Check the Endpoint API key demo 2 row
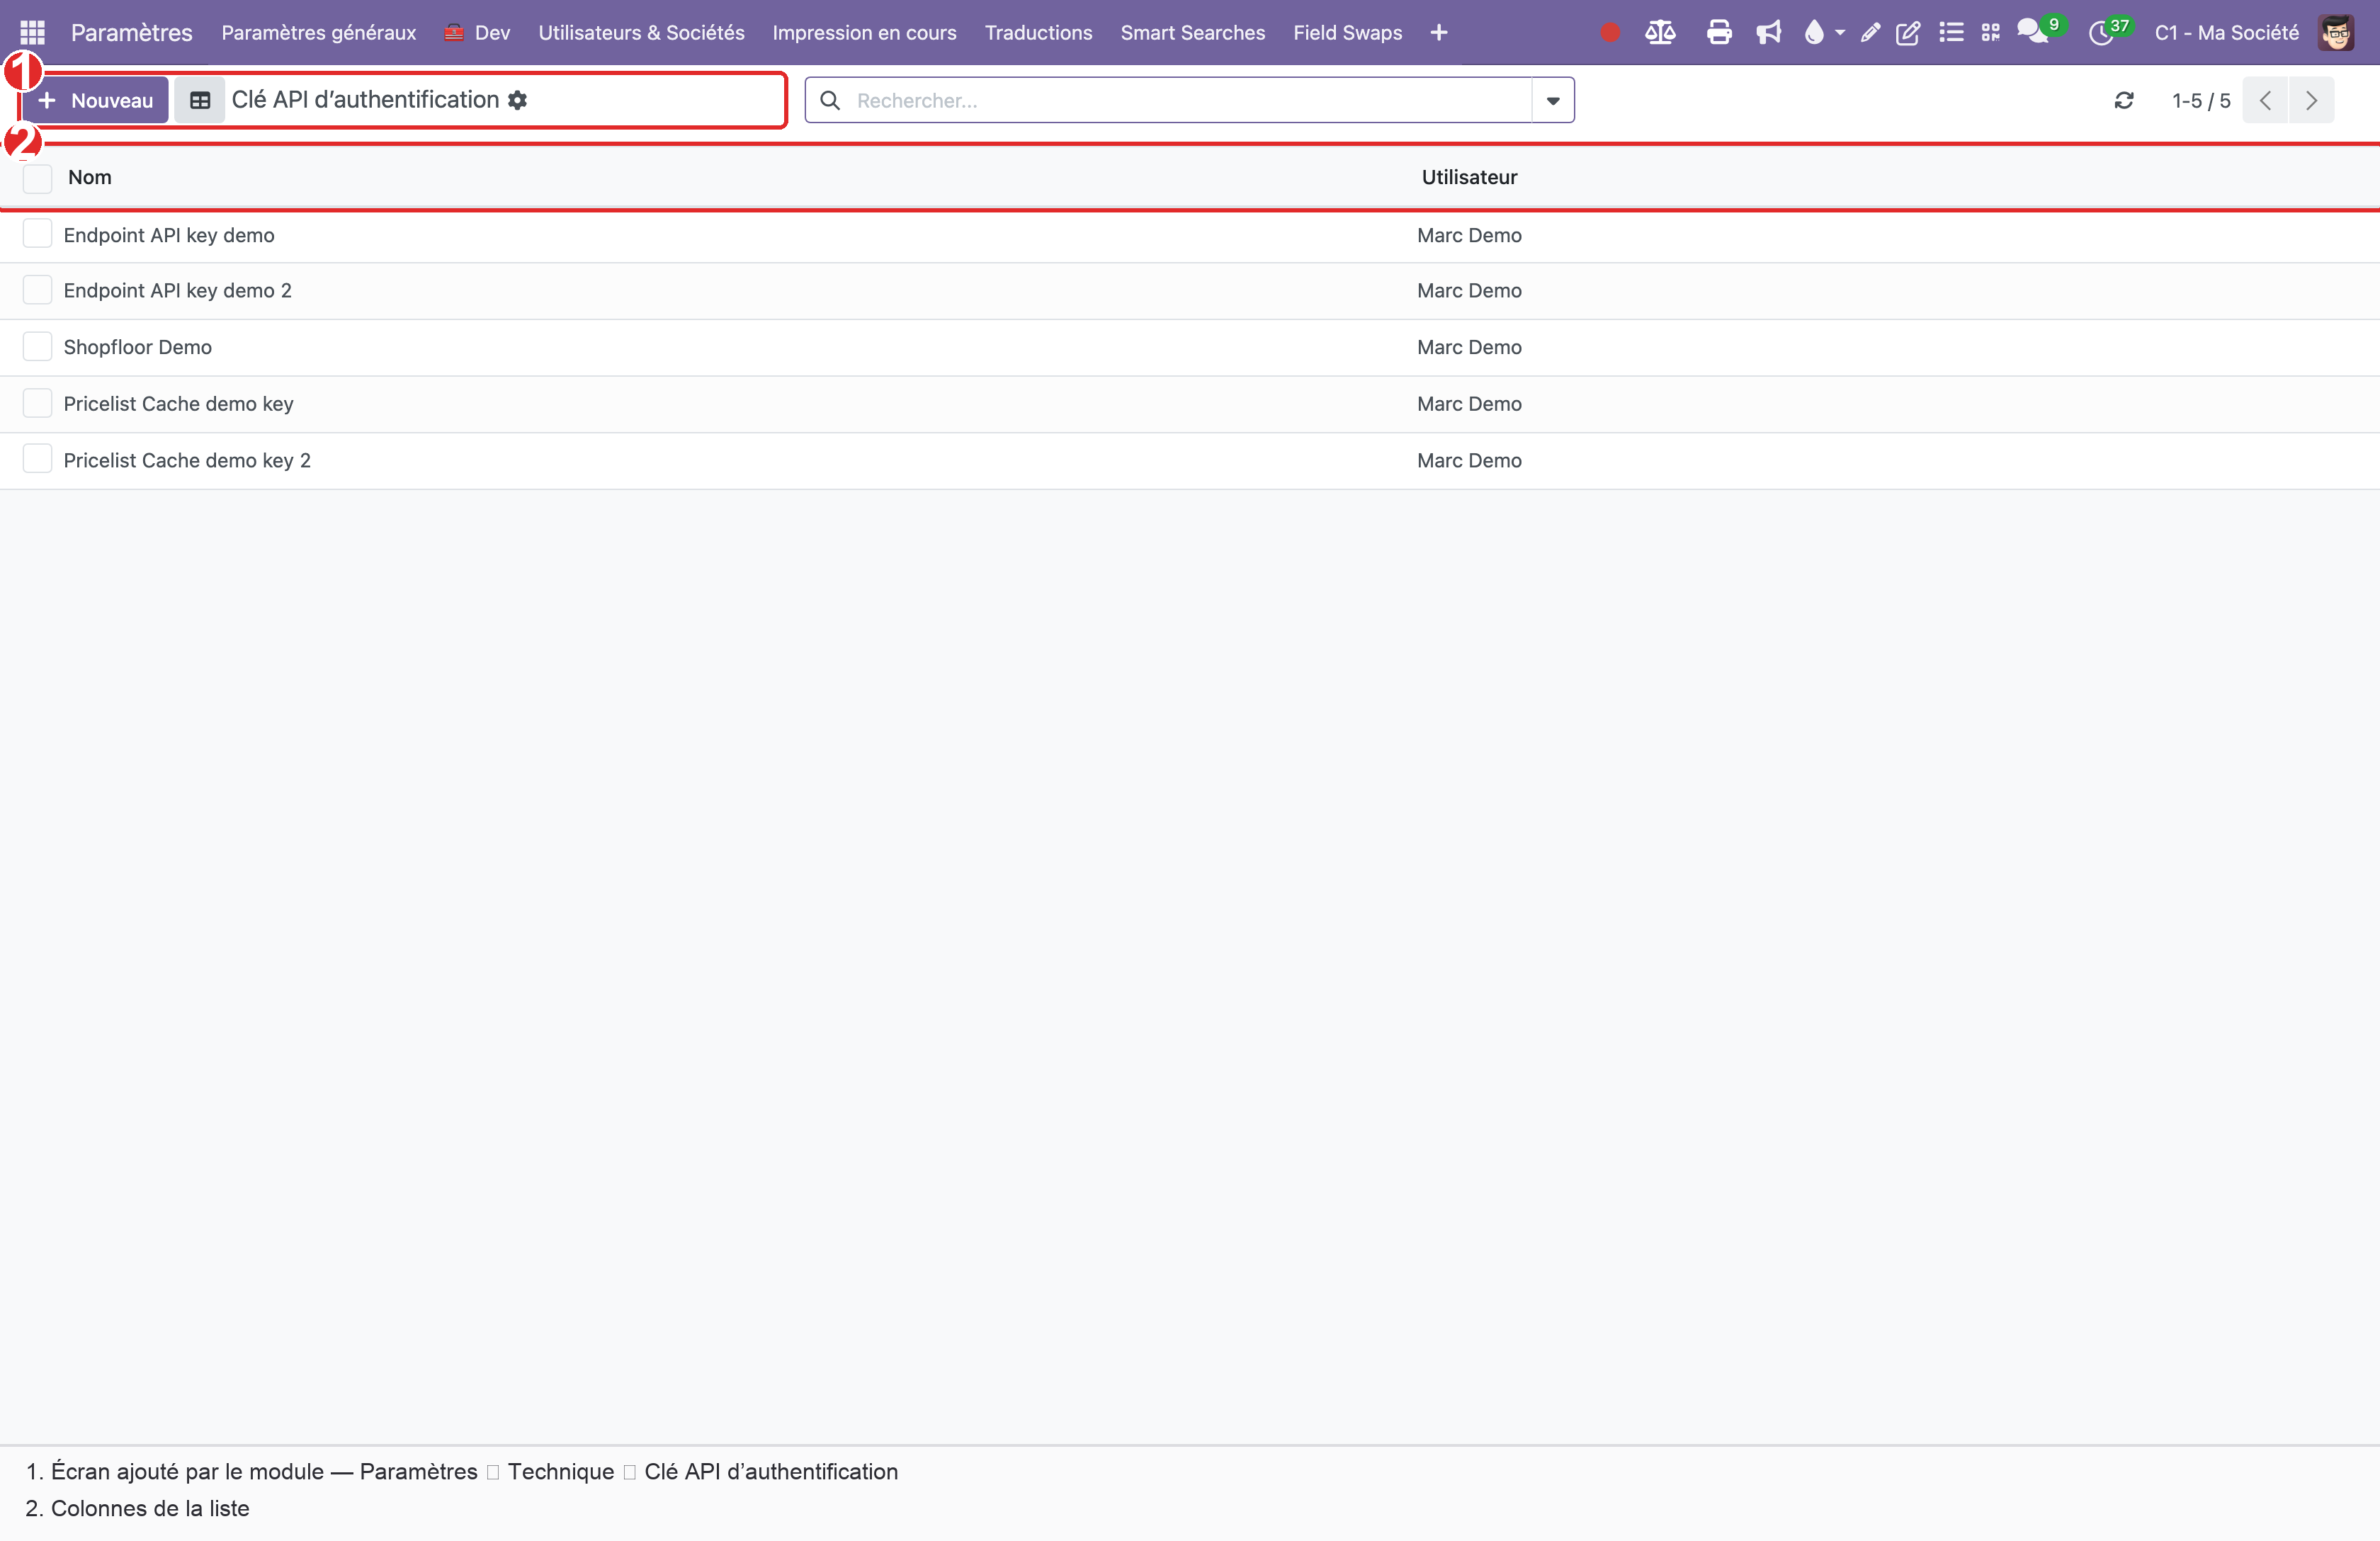 click(37, 290)
